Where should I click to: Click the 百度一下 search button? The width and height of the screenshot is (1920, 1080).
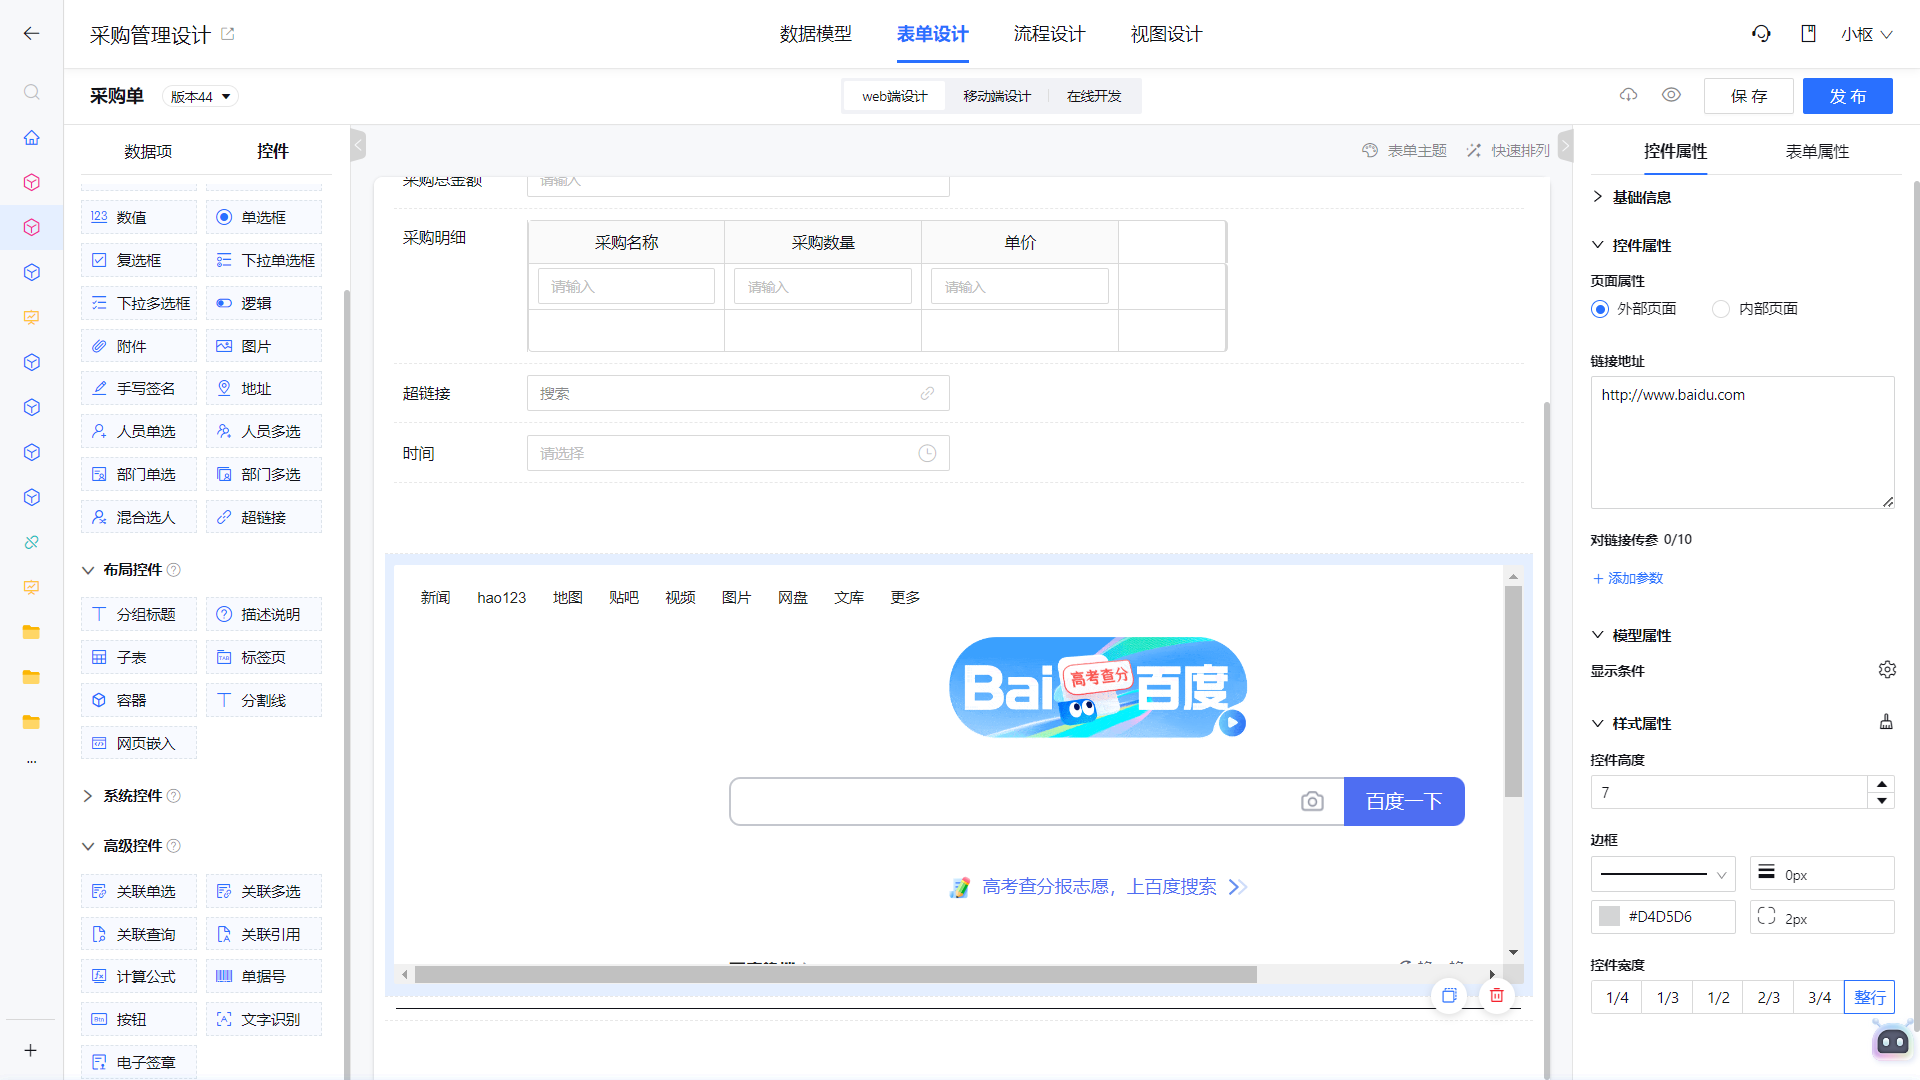click(x=1404, y=801)
